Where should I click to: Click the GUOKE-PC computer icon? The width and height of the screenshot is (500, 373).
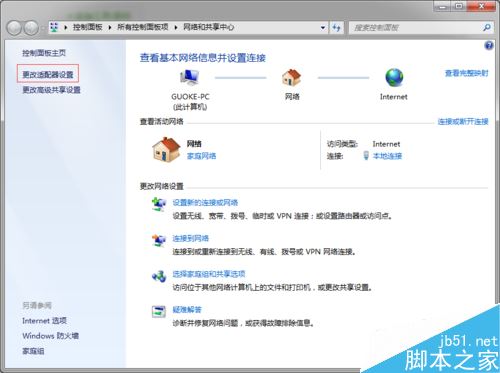pos(190,78)
